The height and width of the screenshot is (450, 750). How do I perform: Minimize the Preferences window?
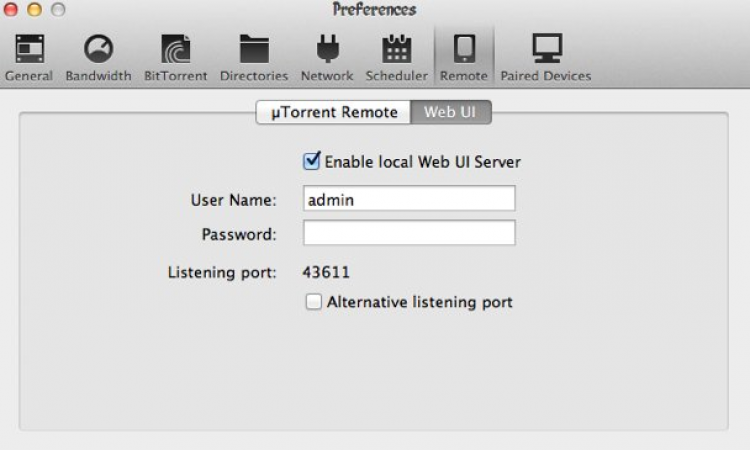tap(34, 9)
